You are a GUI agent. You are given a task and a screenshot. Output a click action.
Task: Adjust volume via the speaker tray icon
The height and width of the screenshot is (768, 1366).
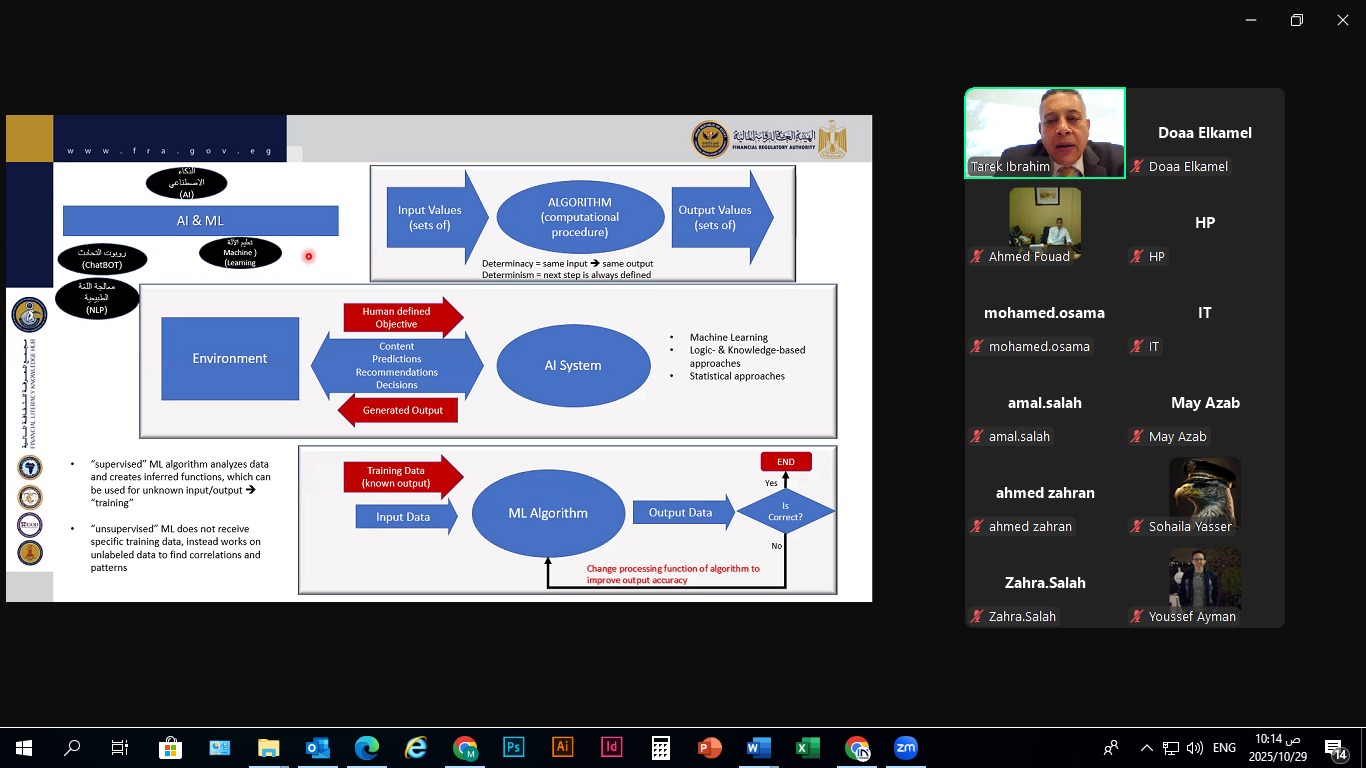point(1194,748)
